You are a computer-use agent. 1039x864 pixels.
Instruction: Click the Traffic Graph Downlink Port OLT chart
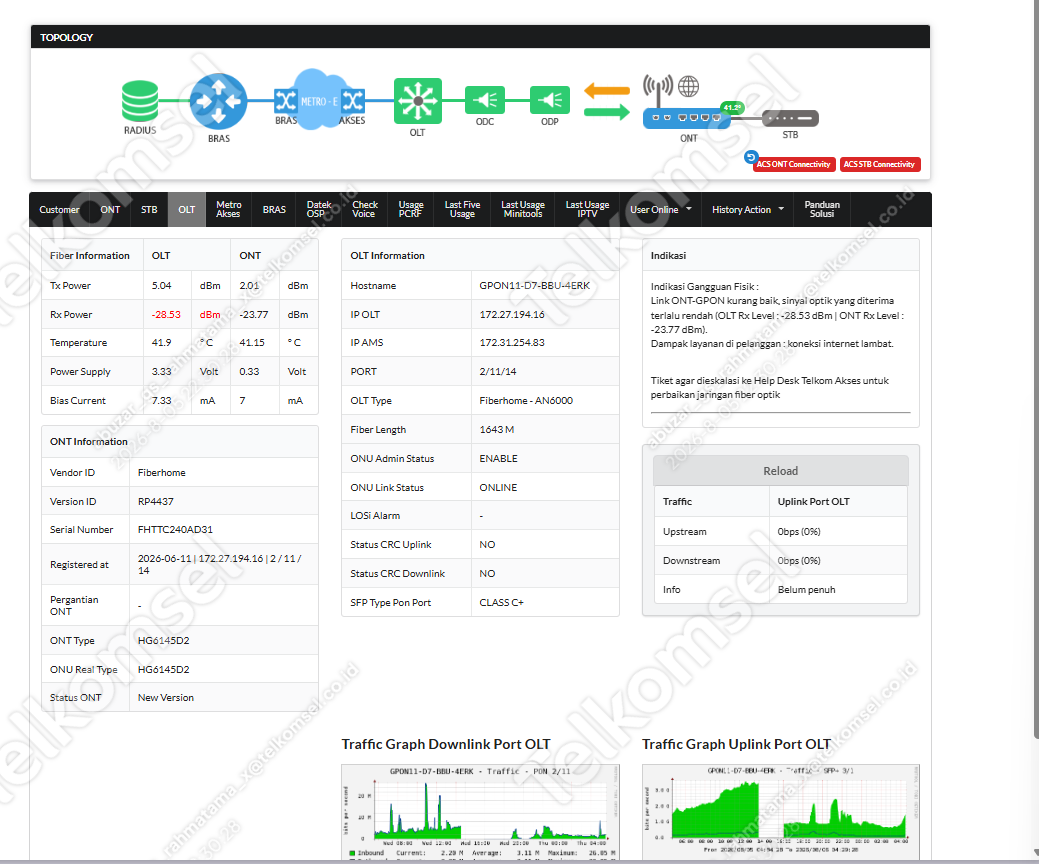481,812
